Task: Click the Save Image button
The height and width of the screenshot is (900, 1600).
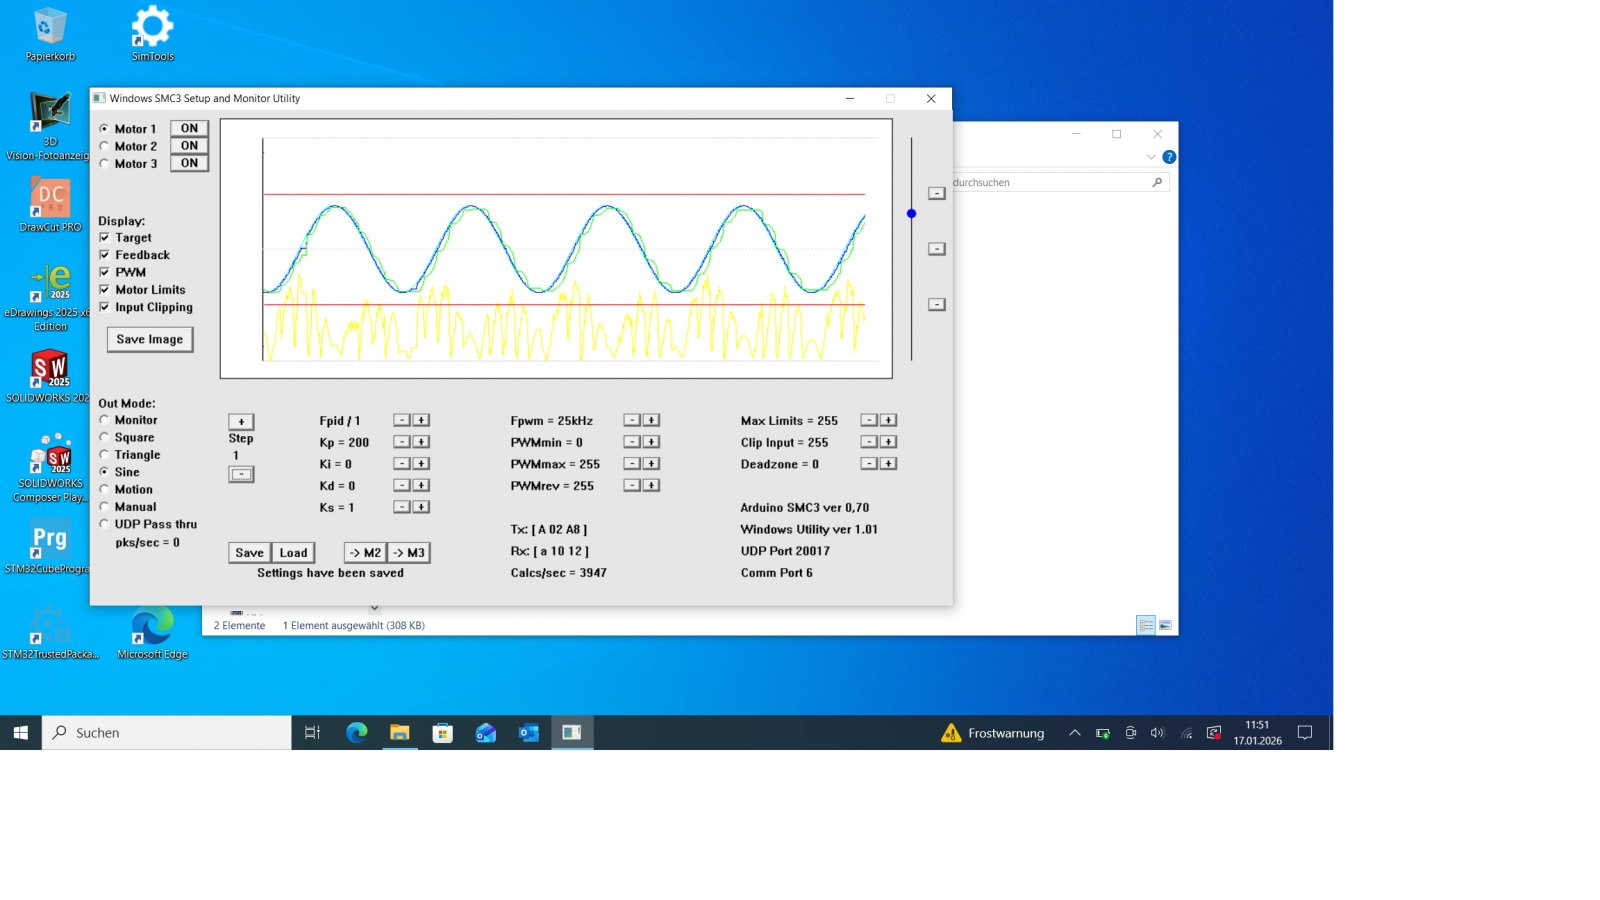Action: (x=150, y=340)
